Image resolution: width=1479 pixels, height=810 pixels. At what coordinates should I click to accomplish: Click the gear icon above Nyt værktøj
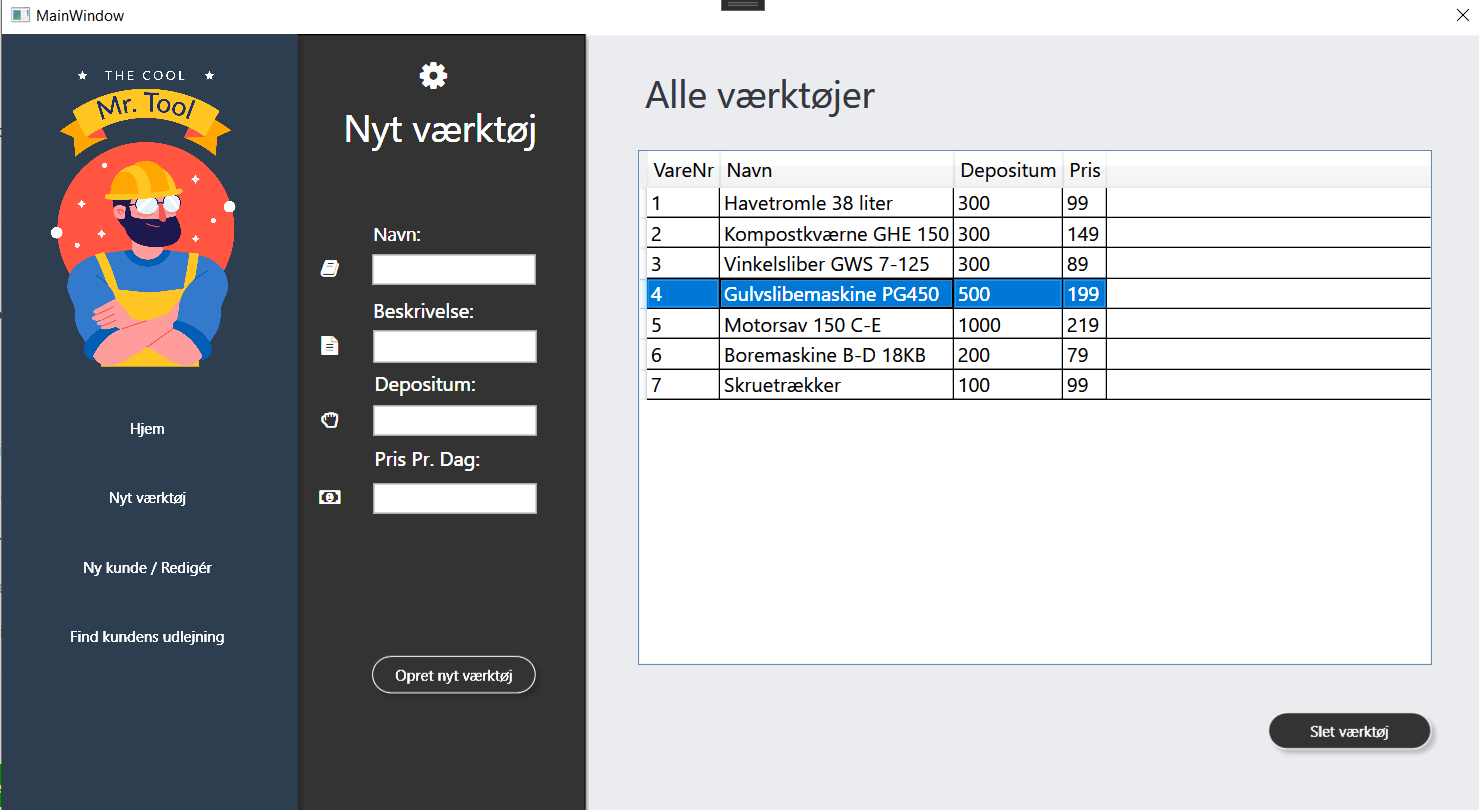(x=433, y=75)
